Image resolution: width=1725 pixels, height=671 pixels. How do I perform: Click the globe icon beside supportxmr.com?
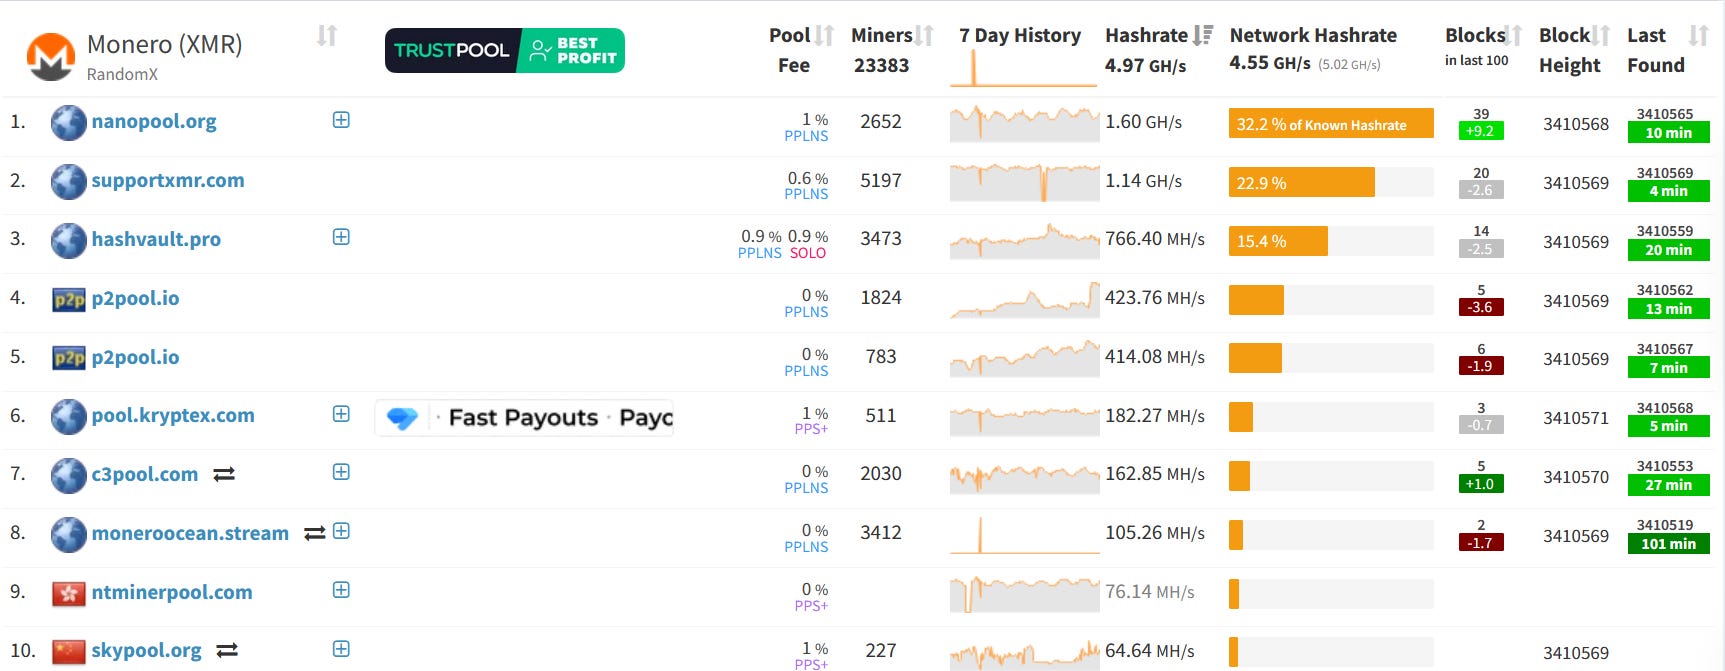[68, 182]
